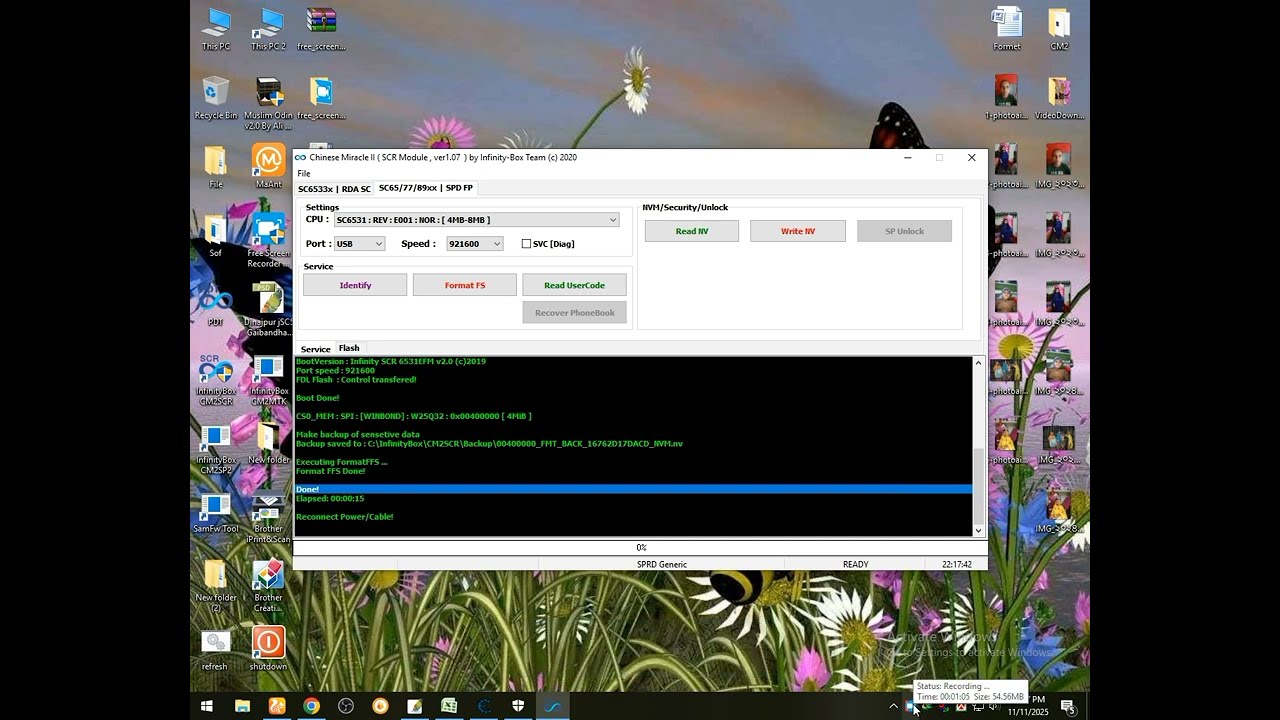Launch Free Screen Recorder shortcut
Image resolution: width=1280 pixels, height=720 pixels.
point(268,240)
